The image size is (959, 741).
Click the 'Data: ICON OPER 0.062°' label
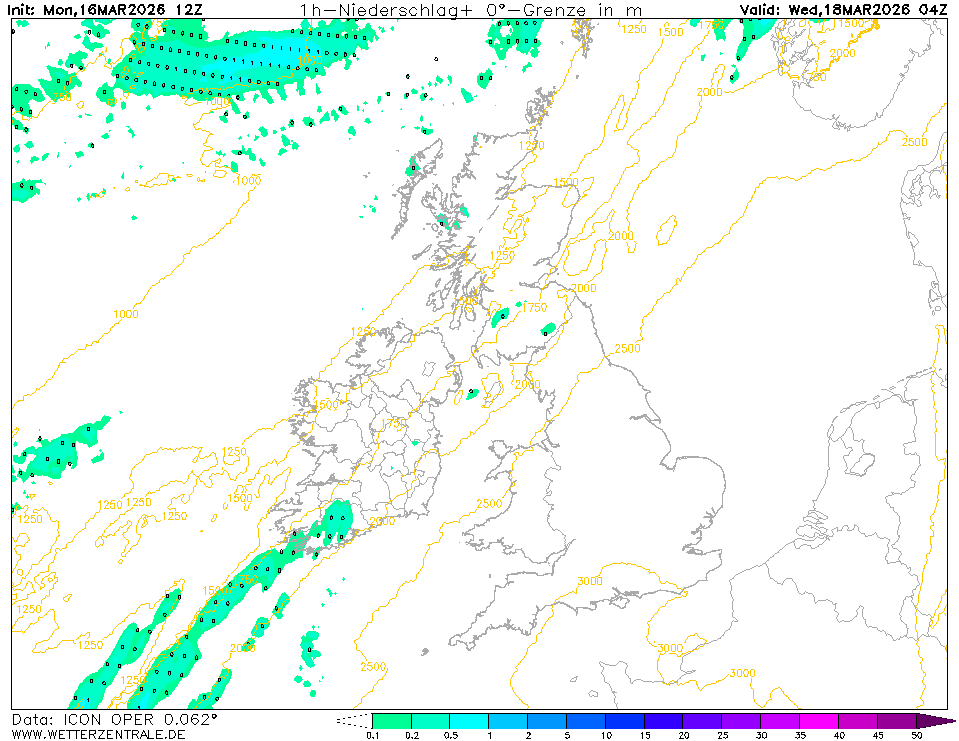click(114, 719)
